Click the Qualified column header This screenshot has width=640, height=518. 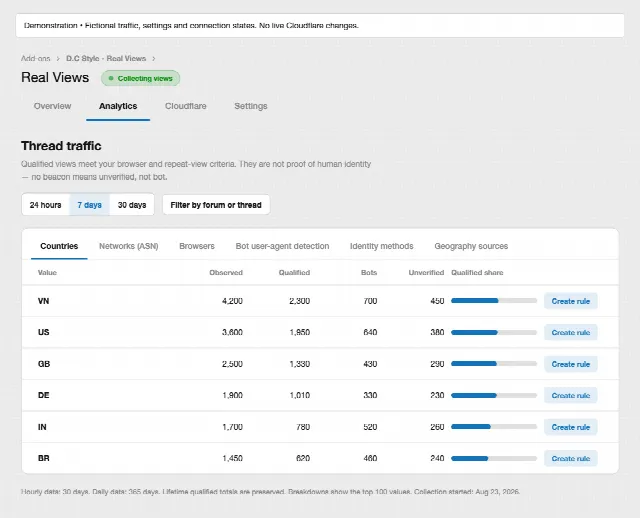coord(294,273)
